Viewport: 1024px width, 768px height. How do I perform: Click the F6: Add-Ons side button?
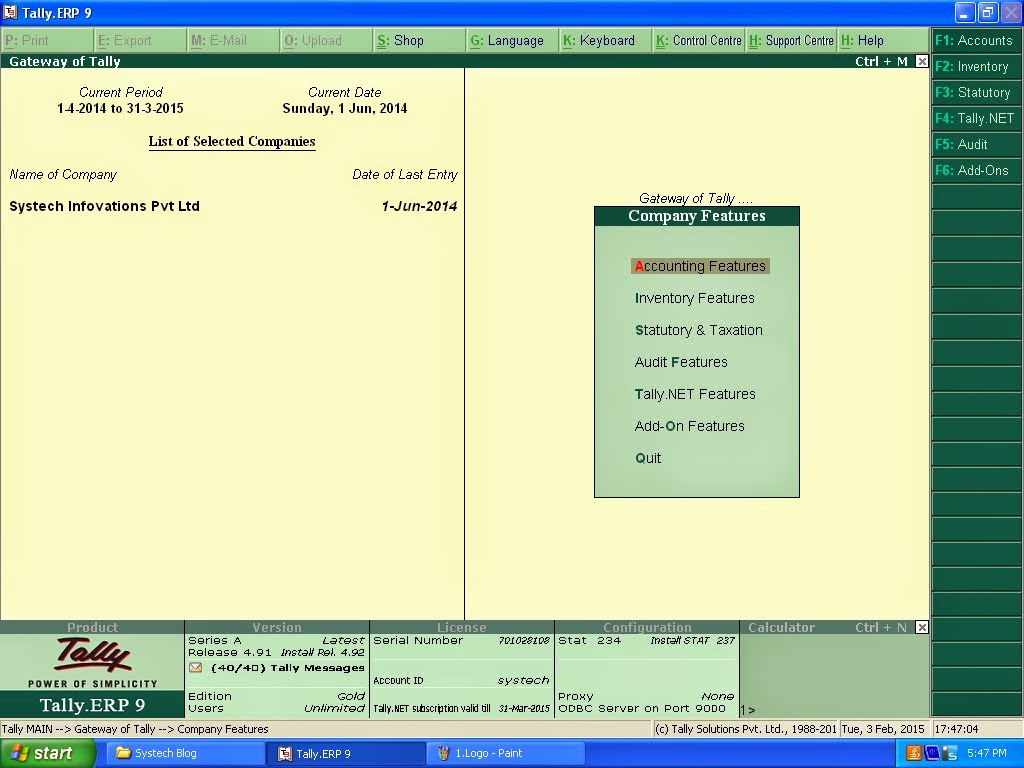(x=976, y=170)
